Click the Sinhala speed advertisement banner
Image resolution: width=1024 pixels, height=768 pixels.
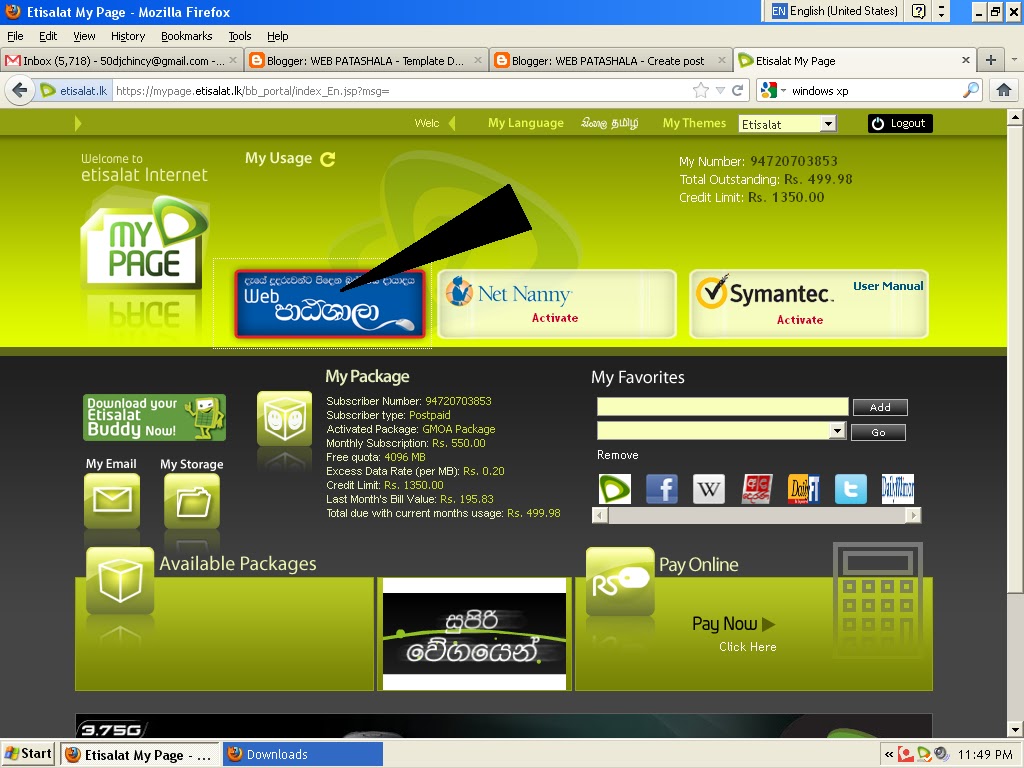(474, 634)
